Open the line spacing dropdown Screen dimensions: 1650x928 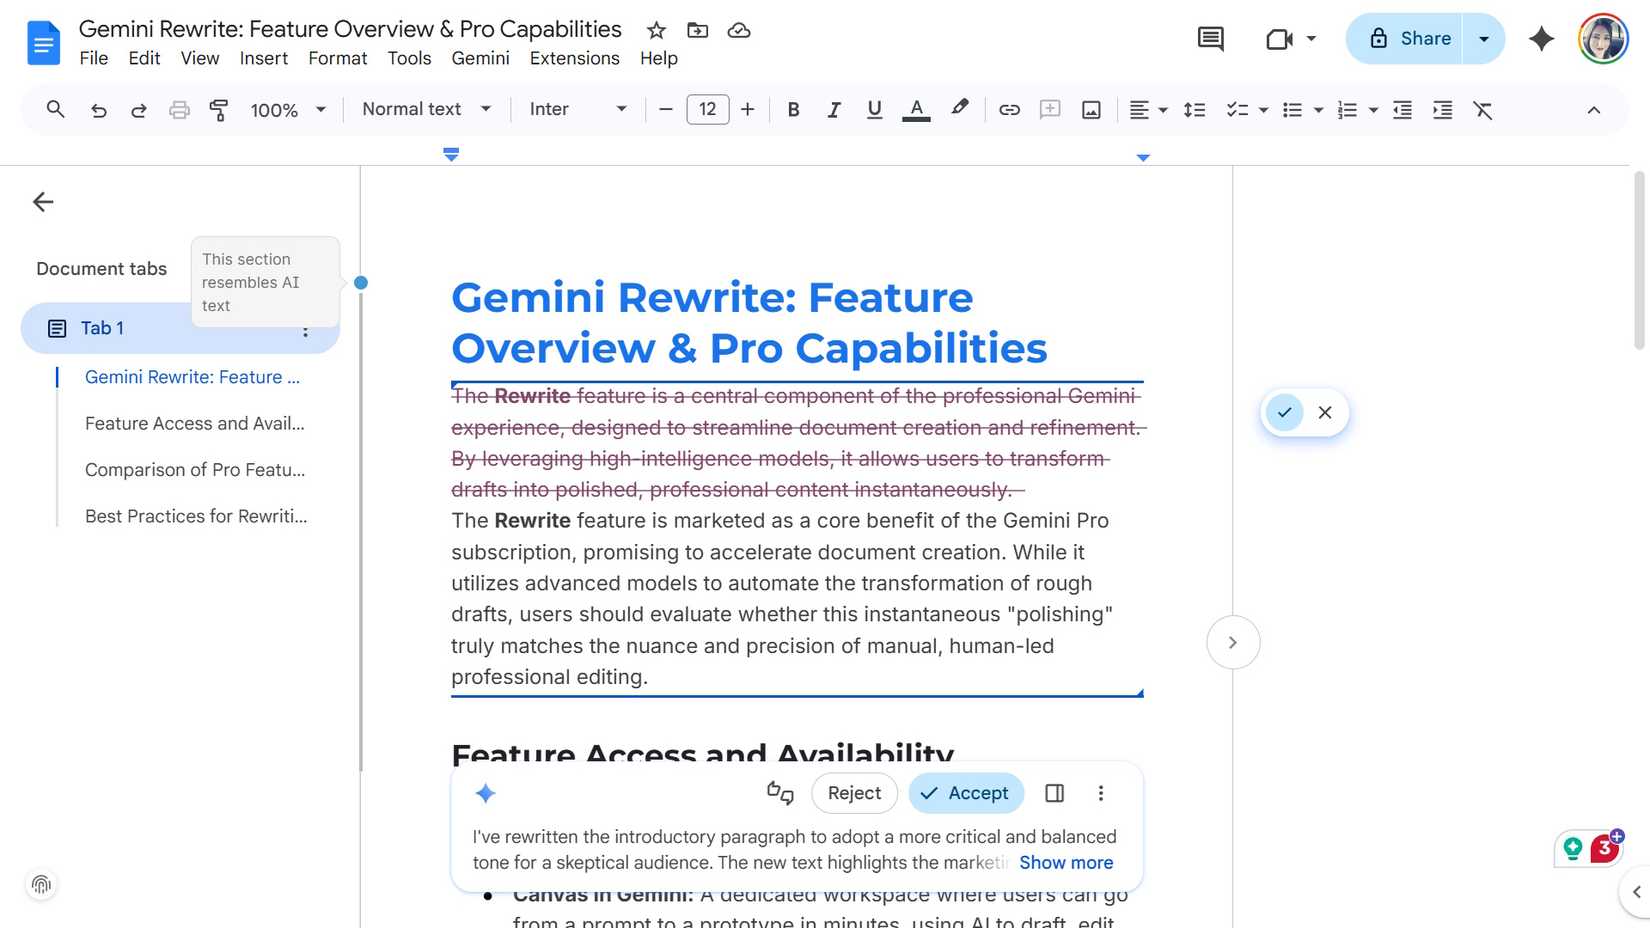1194,110
